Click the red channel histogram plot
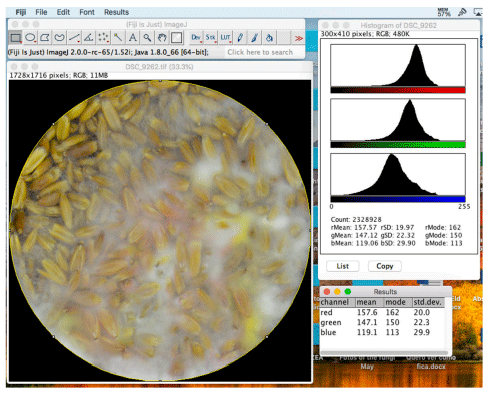Image resolution: width=490 pixels, height=394 pixels. [x=398, y=65]
